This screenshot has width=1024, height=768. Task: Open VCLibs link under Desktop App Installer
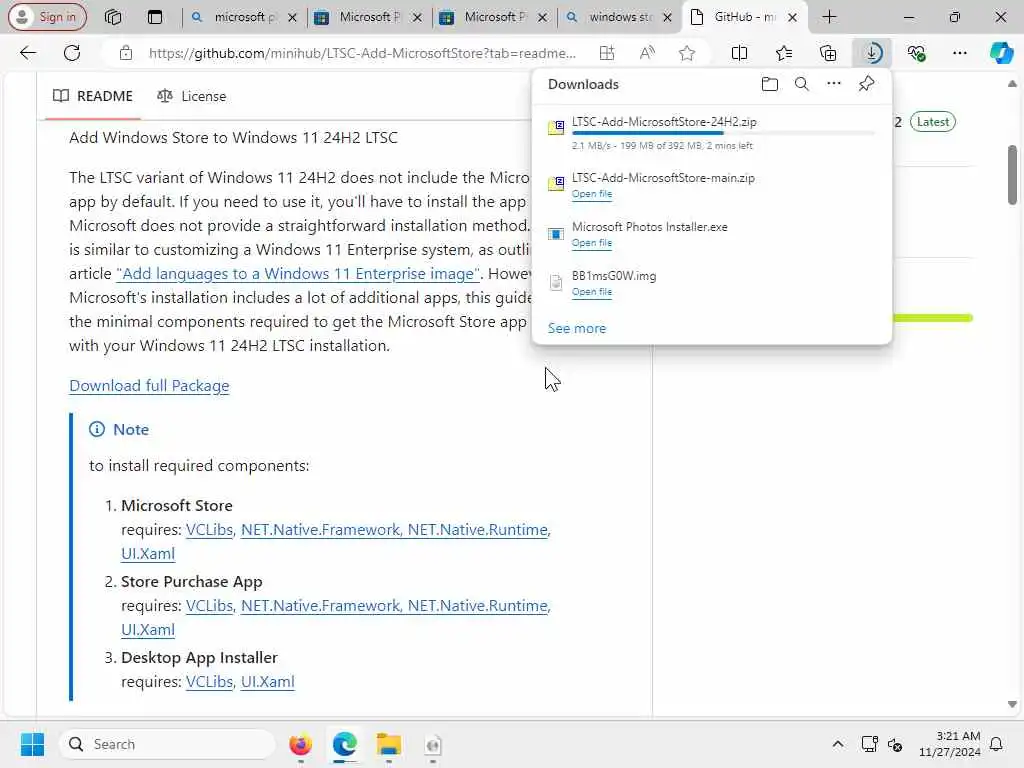pyautogui.click(x=209, y=682)
